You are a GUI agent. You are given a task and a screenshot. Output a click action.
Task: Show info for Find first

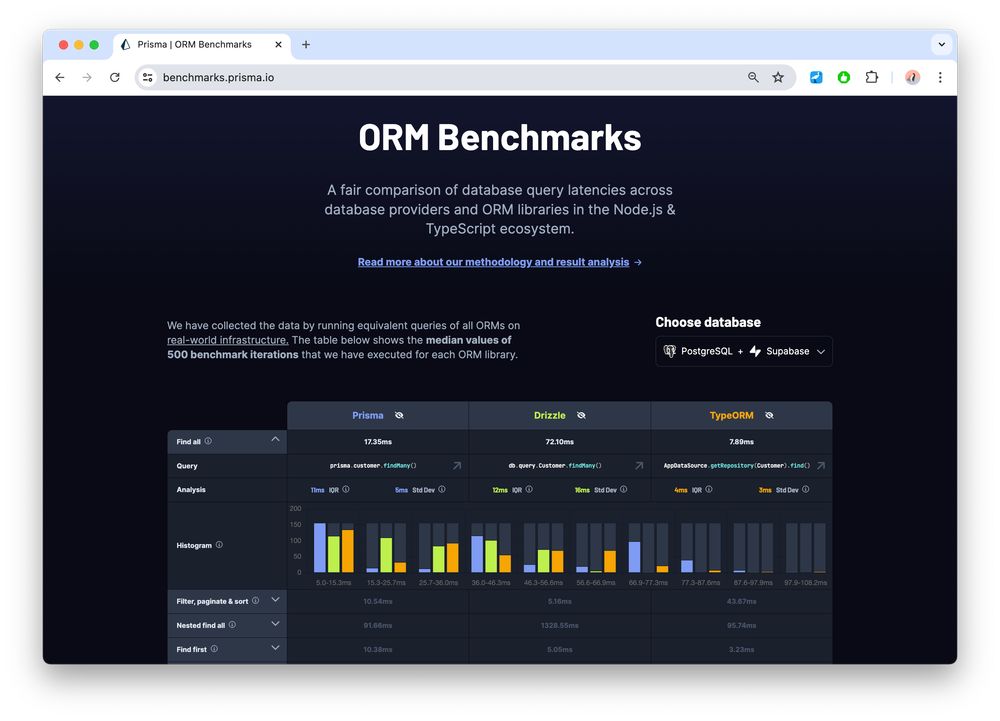coord(214,649)
